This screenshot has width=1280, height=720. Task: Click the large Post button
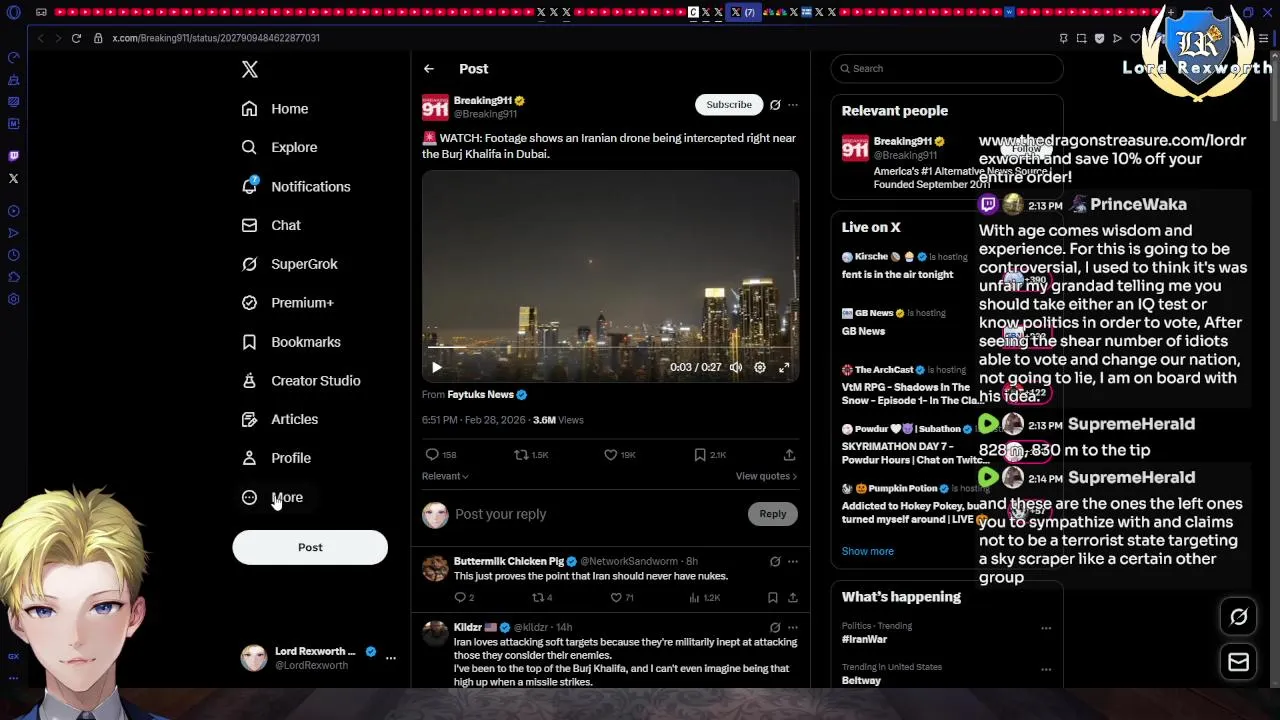310,547
